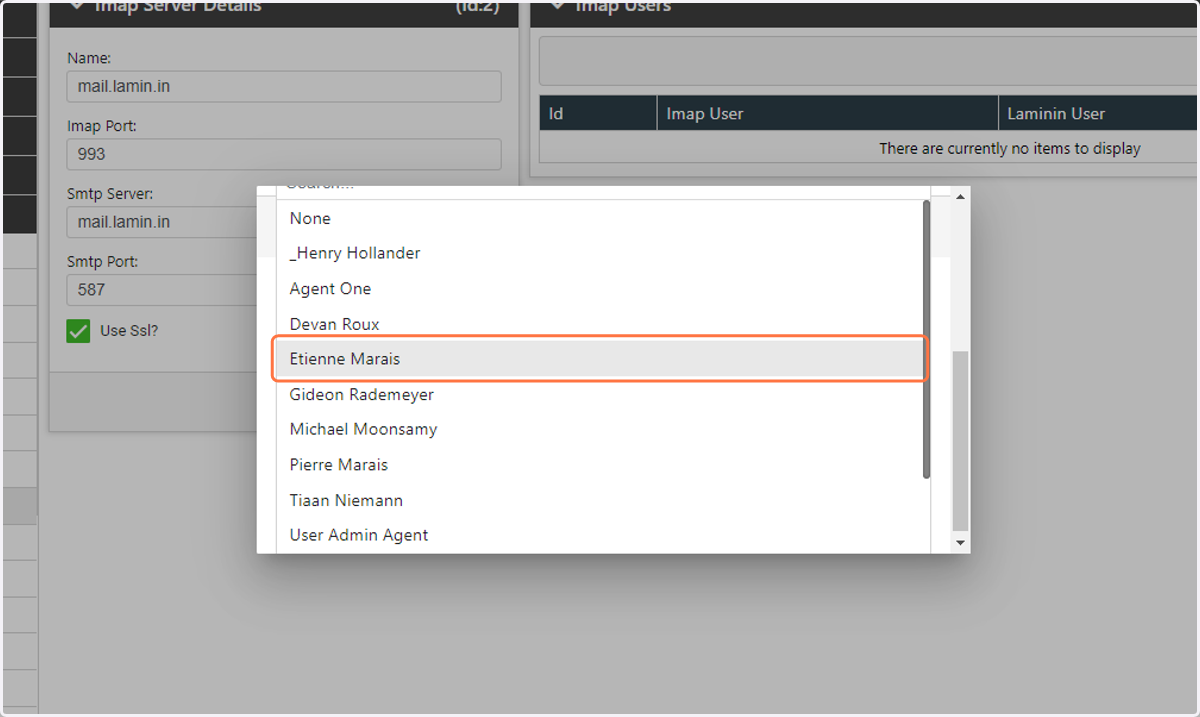Click the dropdown list inner scrollbar thumb
The image size is (1200, 717).
[x=926, y=339]
